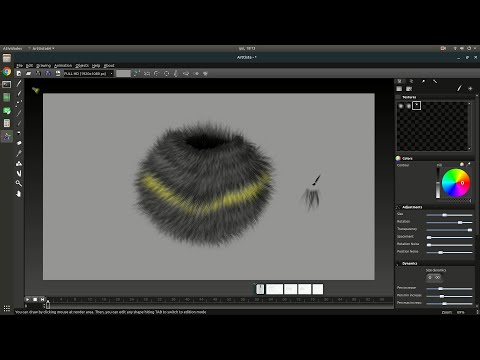Viewport: 480px width, 360px height.
Task: Click the clock in the top bar
Action: 247,48
